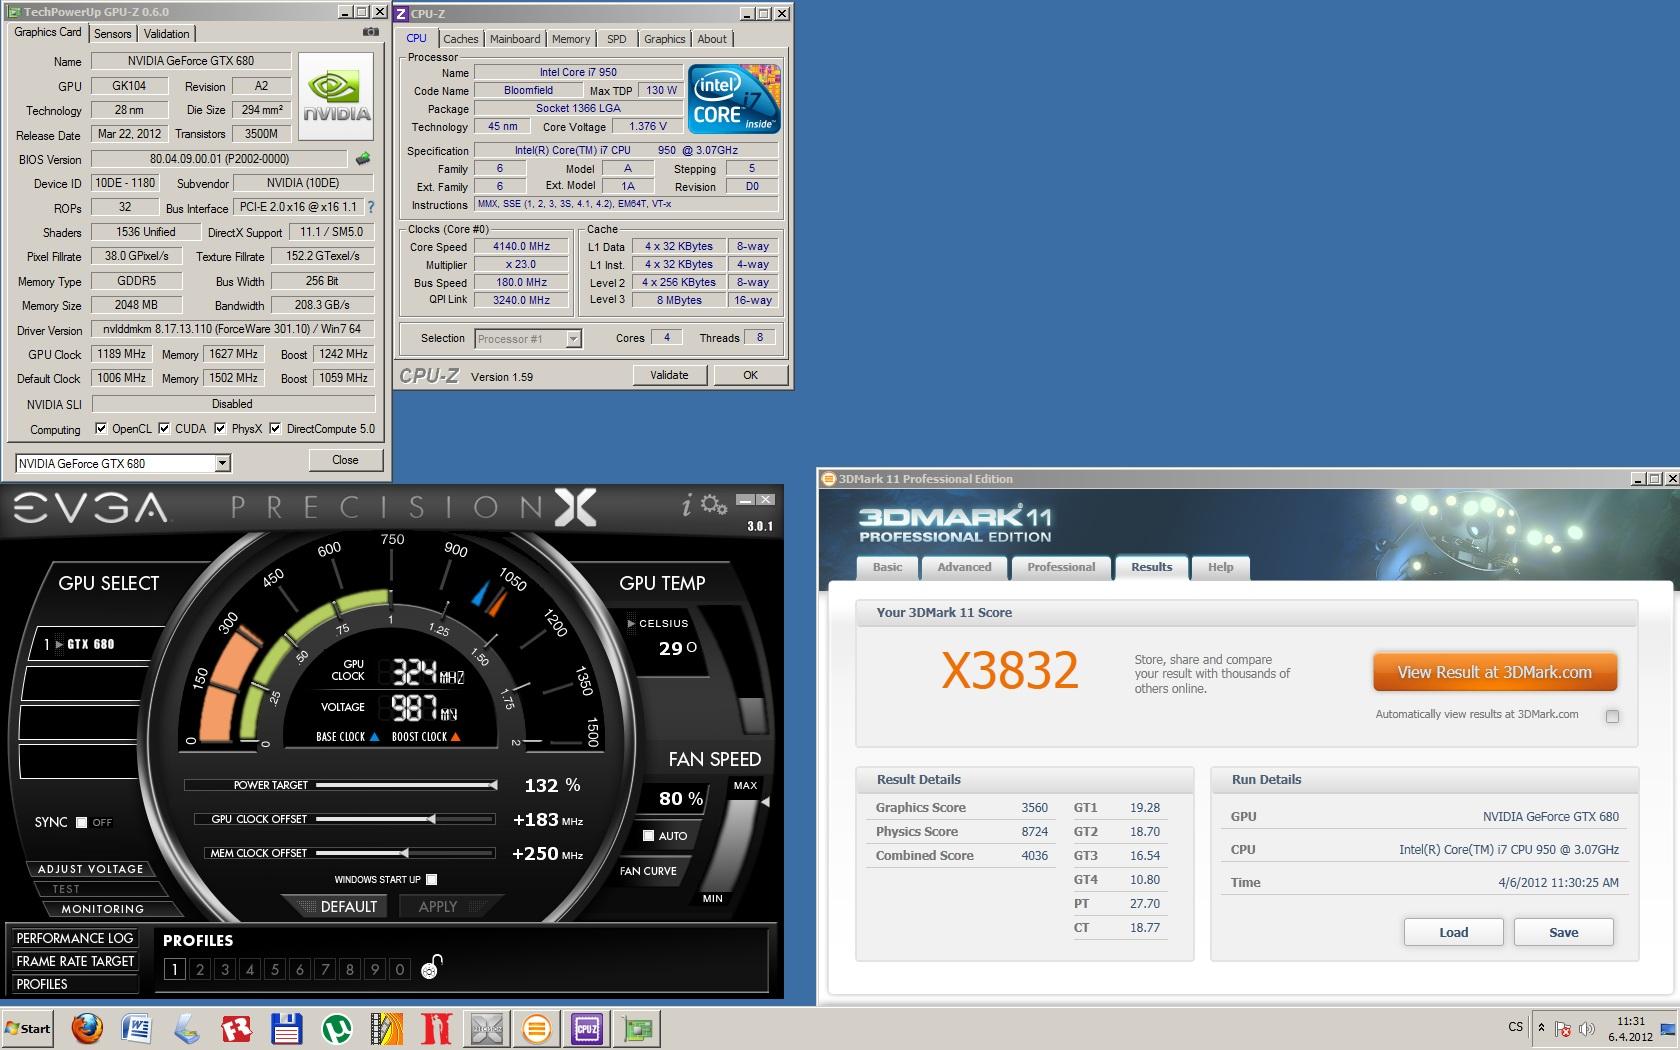Expand hidden tray icons arrow
Screen dimensions: 1680x1050
[1541, 1028]
